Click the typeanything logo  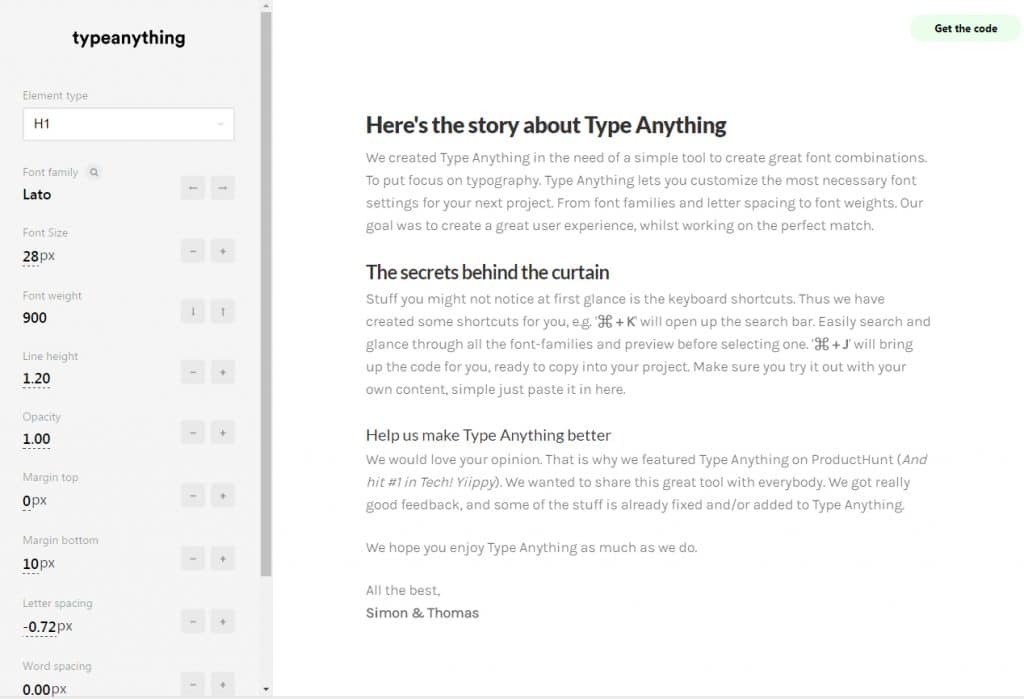[129, 38]
